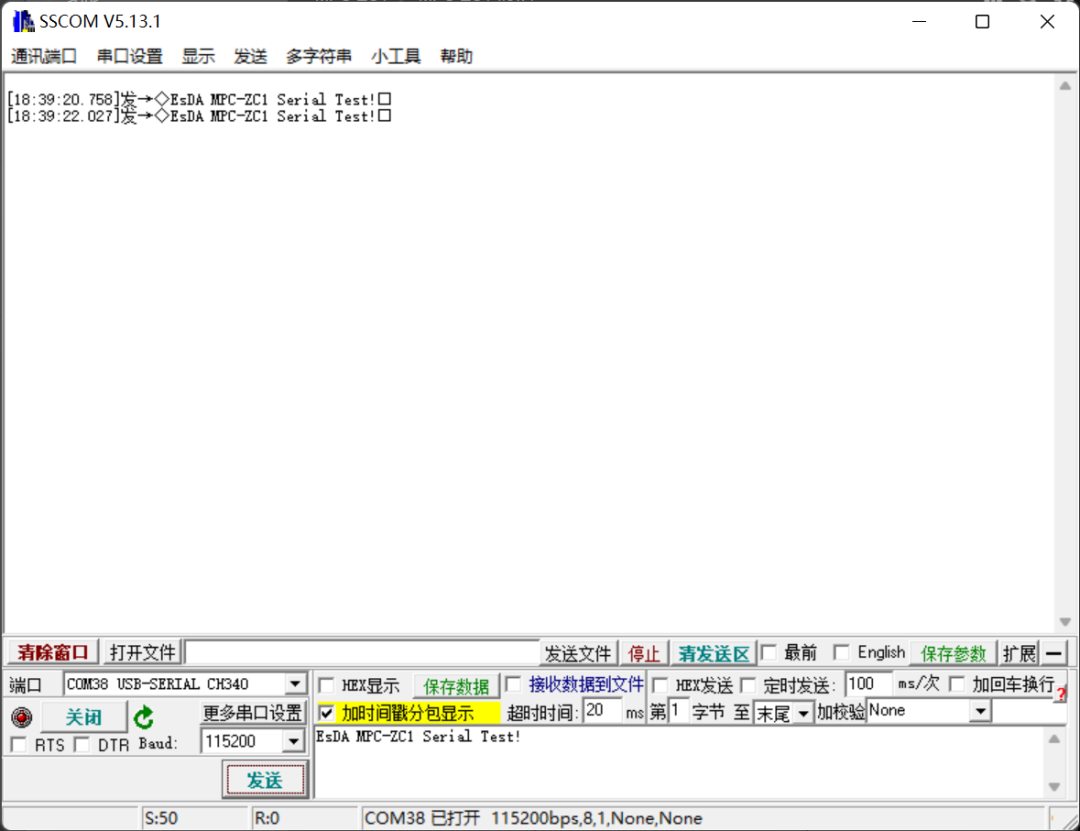The image size is (1080, 831).
Task: Disable 加时间戳和分包显示 option
Action: 327,711
